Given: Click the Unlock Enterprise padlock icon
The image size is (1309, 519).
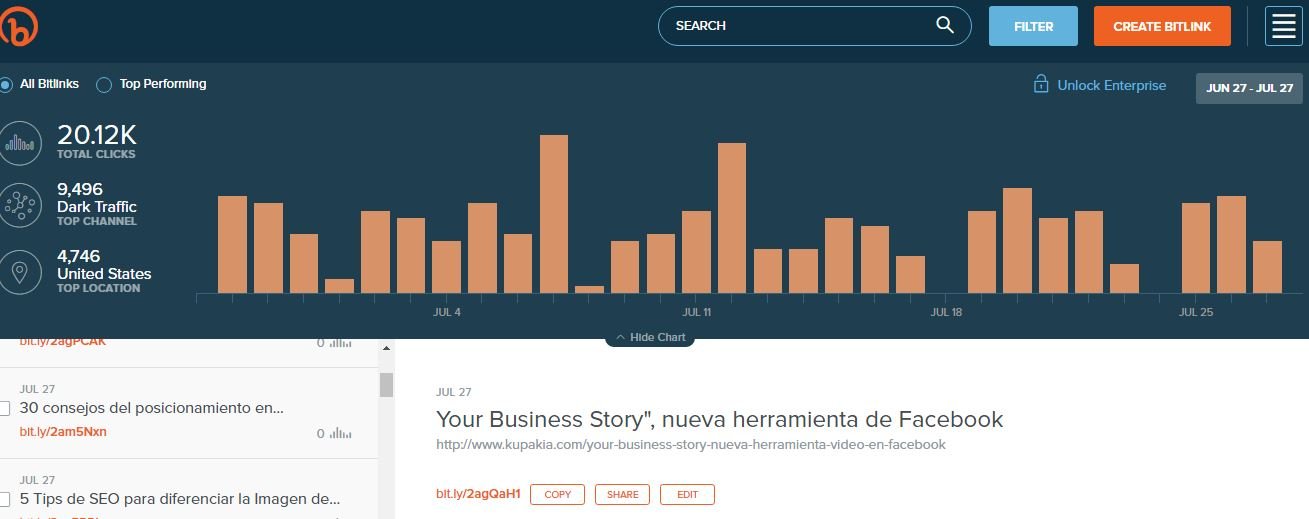Looking at the screenshot, I should (1041, 84).
